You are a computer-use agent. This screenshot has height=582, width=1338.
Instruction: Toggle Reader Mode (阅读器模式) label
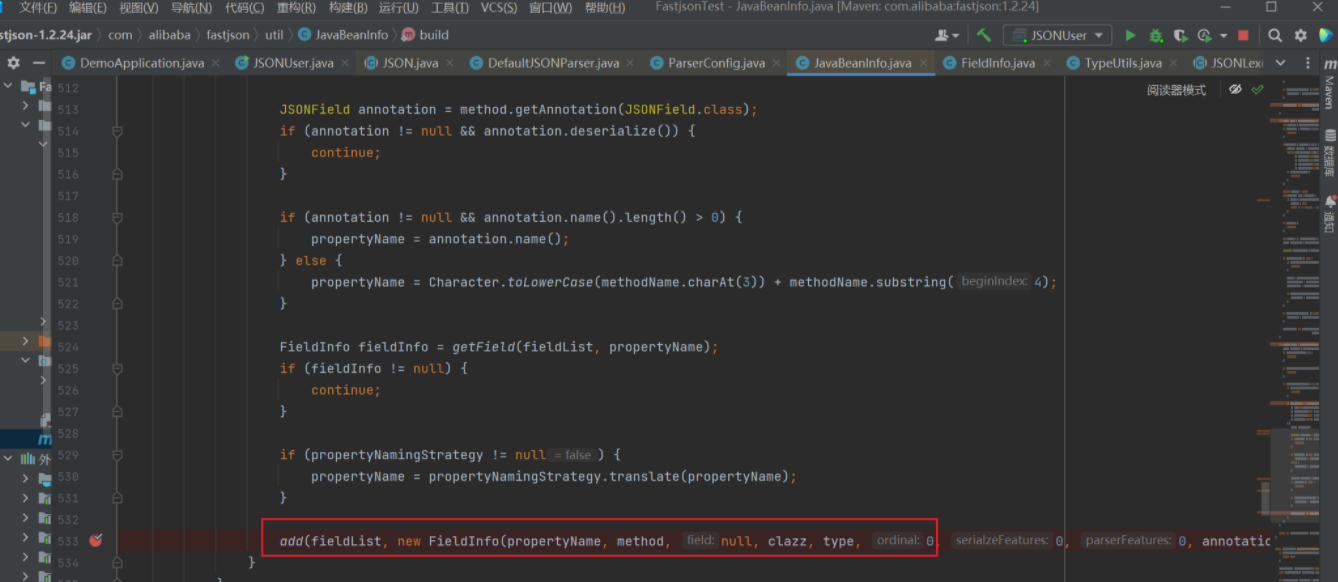(x=1176, y=90)
